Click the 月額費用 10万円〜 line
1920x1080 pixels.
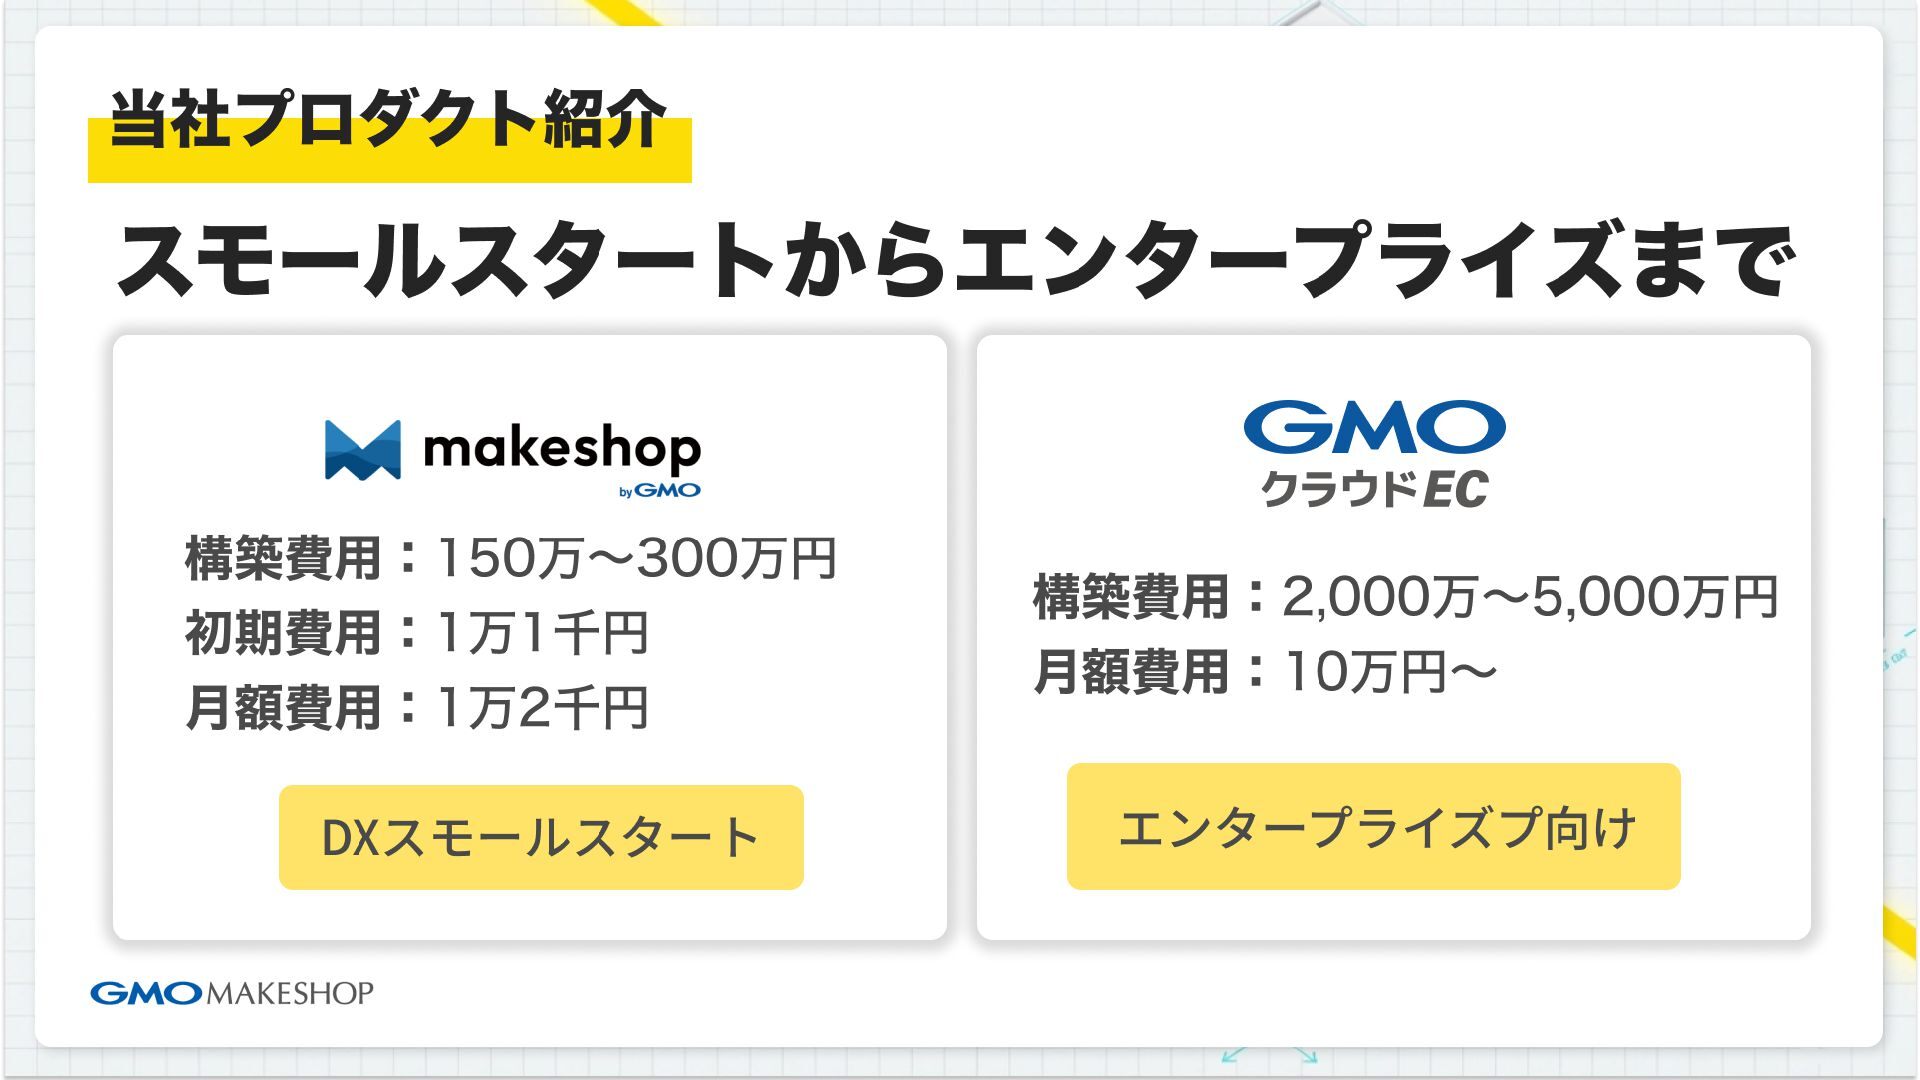[x=1265, y=672]
